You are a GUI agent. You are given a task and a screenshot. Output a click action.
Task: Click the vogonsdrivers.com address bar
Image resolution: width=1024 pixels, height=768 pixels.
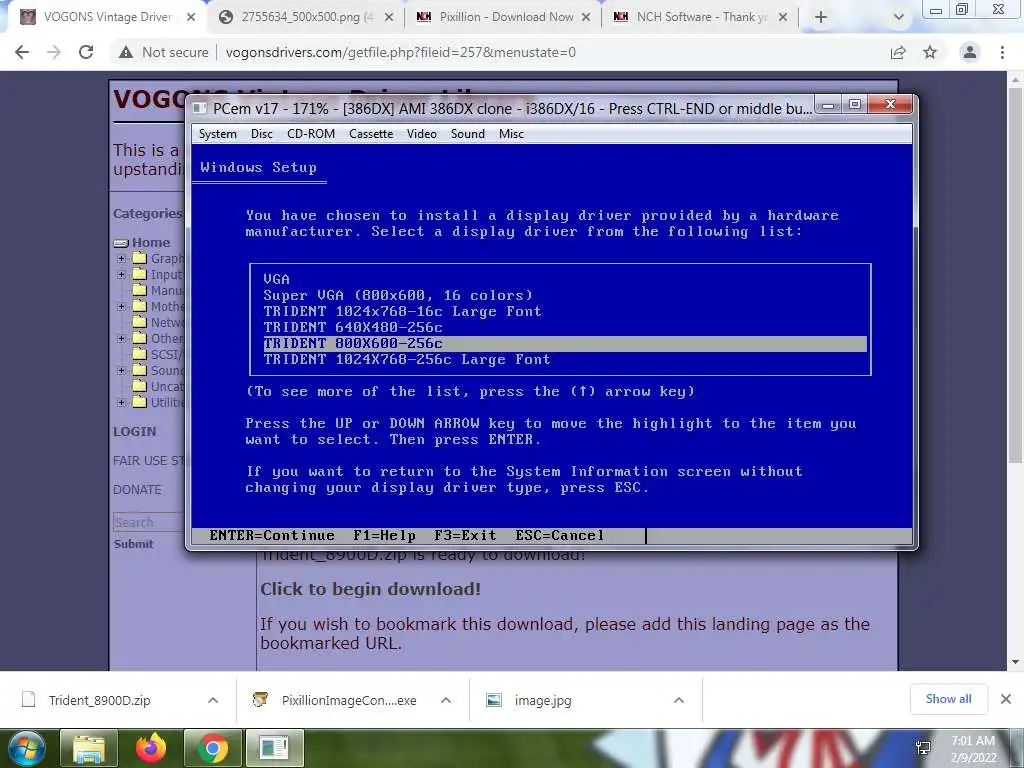[x=400, y=52]
